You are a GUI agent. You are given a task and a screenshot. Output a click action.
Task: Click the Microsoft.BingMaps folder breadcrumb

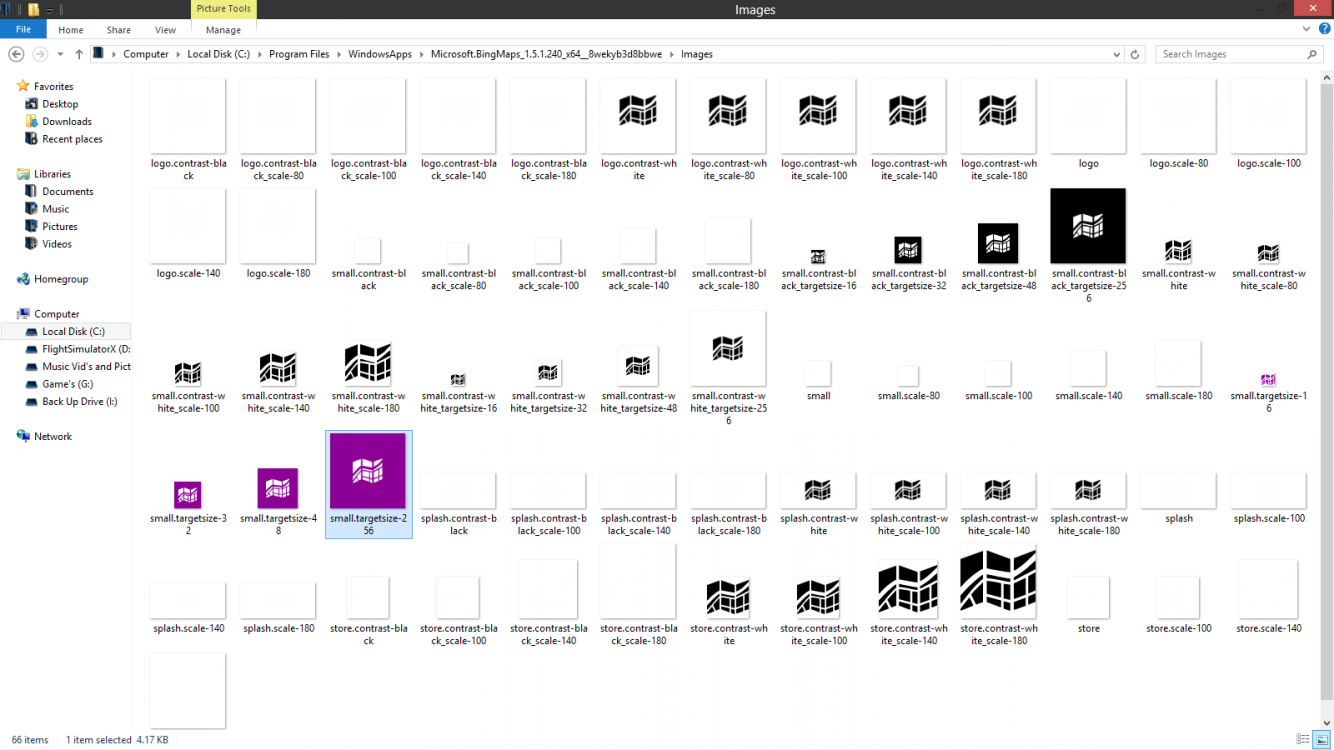click(546, 54)
